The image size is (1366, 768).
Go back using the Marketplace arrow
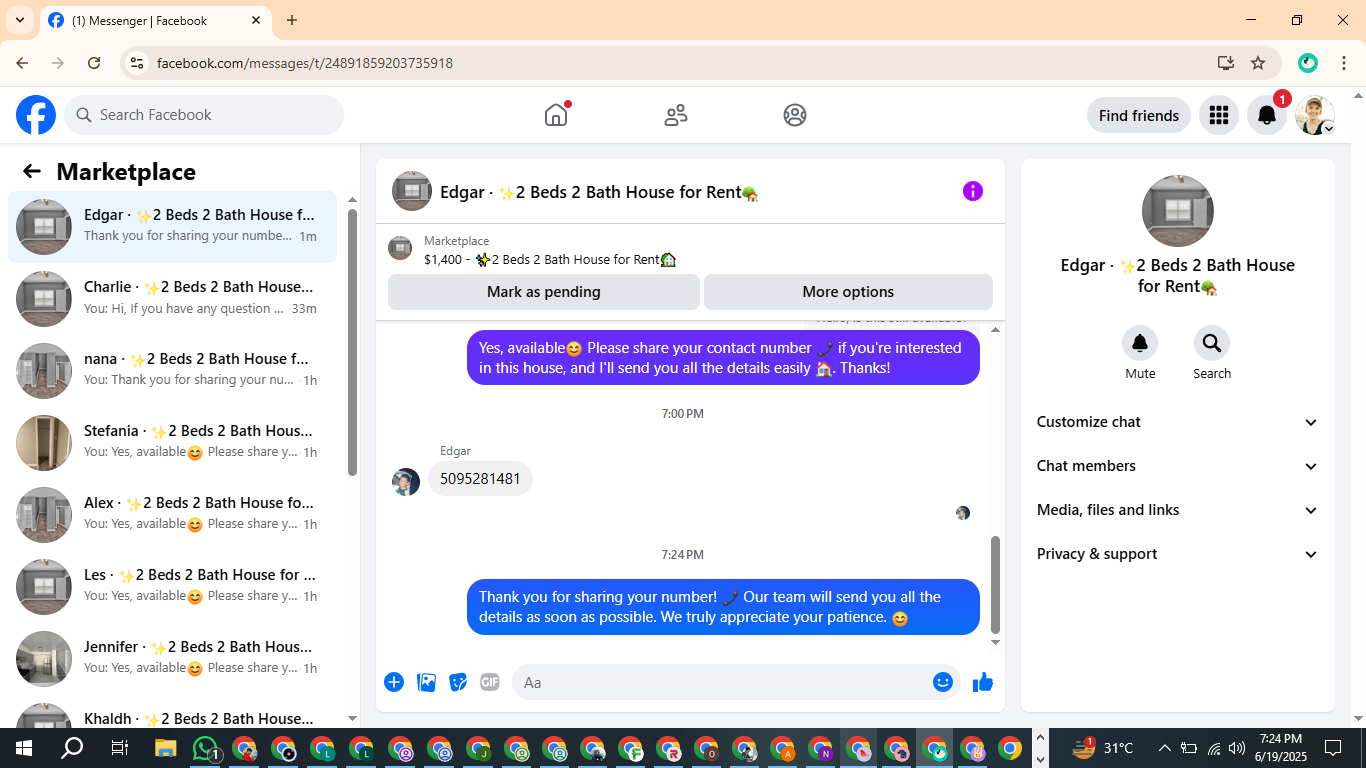pos(32,171)
